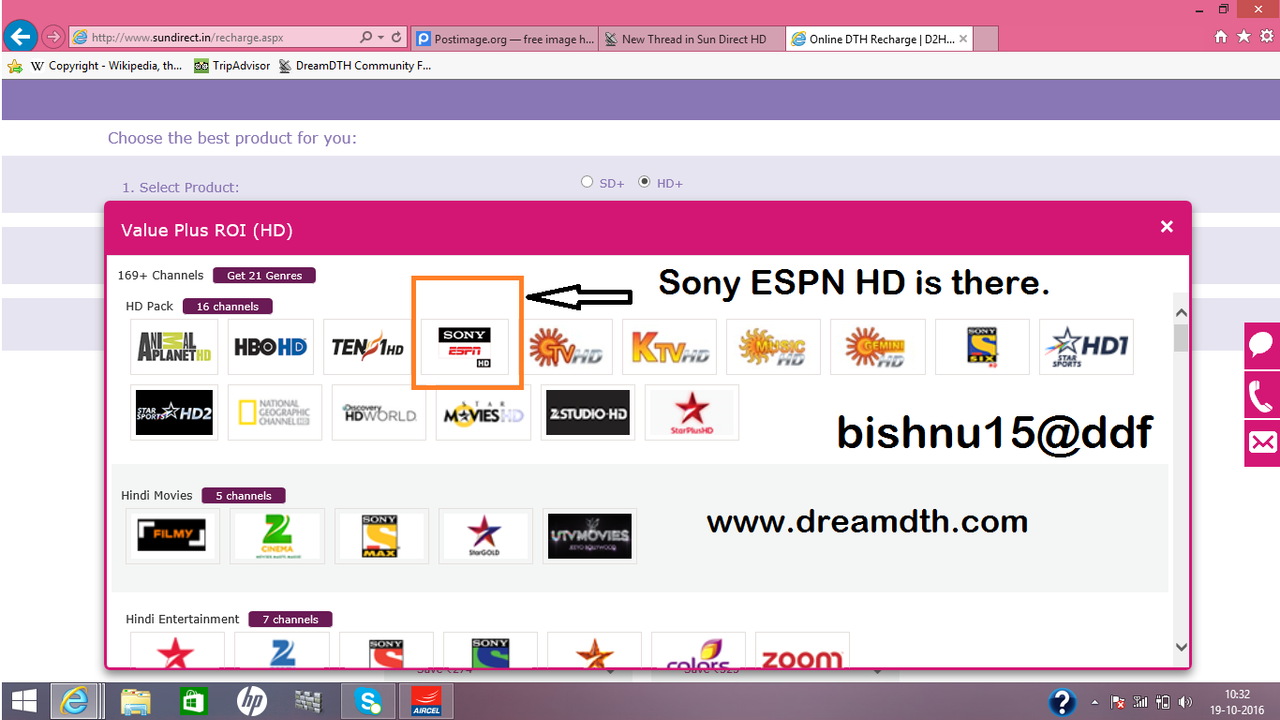Select the Star Gold channel logo
Image resolution: width=1280 pixels, height=720 pixels.
[485, 536]
